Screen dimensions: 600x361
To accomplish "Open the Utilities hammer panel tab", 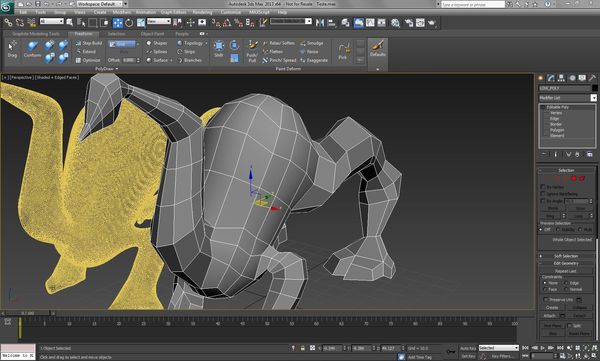I will [592, 78].
